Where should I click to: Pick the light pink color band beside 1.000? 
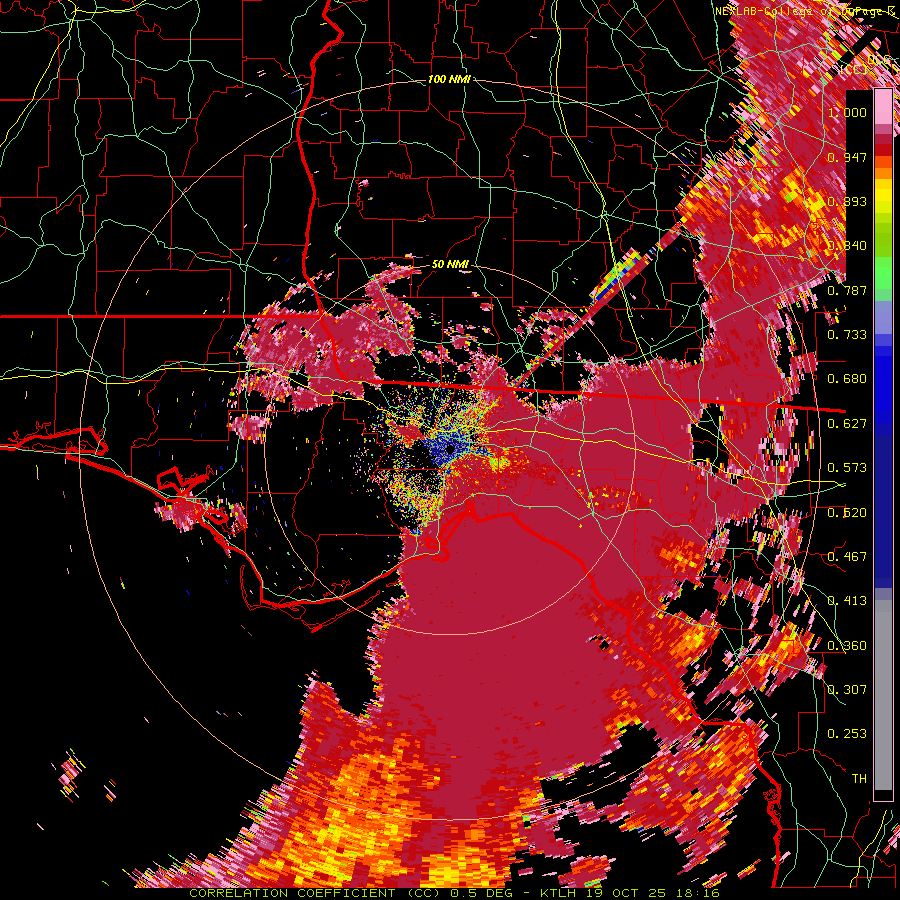click(883, 106)
